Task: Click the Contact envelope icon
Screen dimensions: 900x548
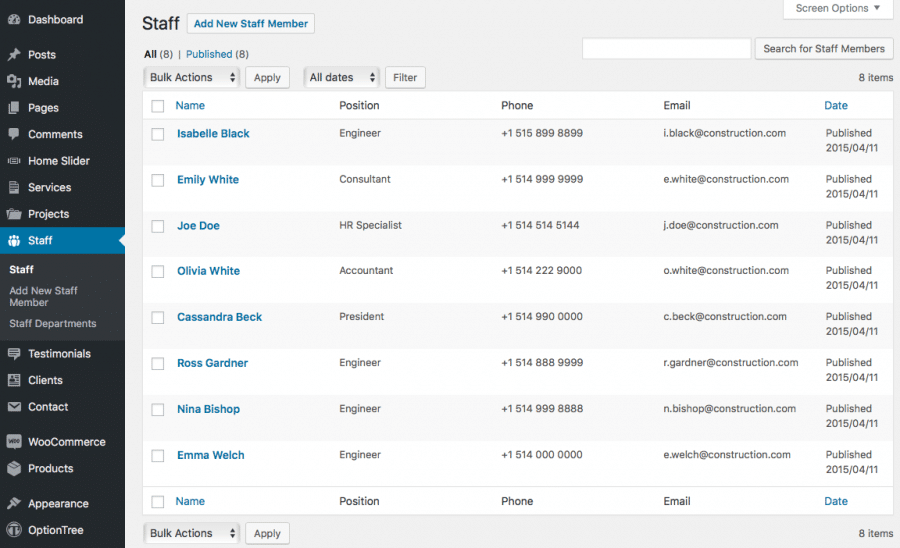Action: pos(14,406)
